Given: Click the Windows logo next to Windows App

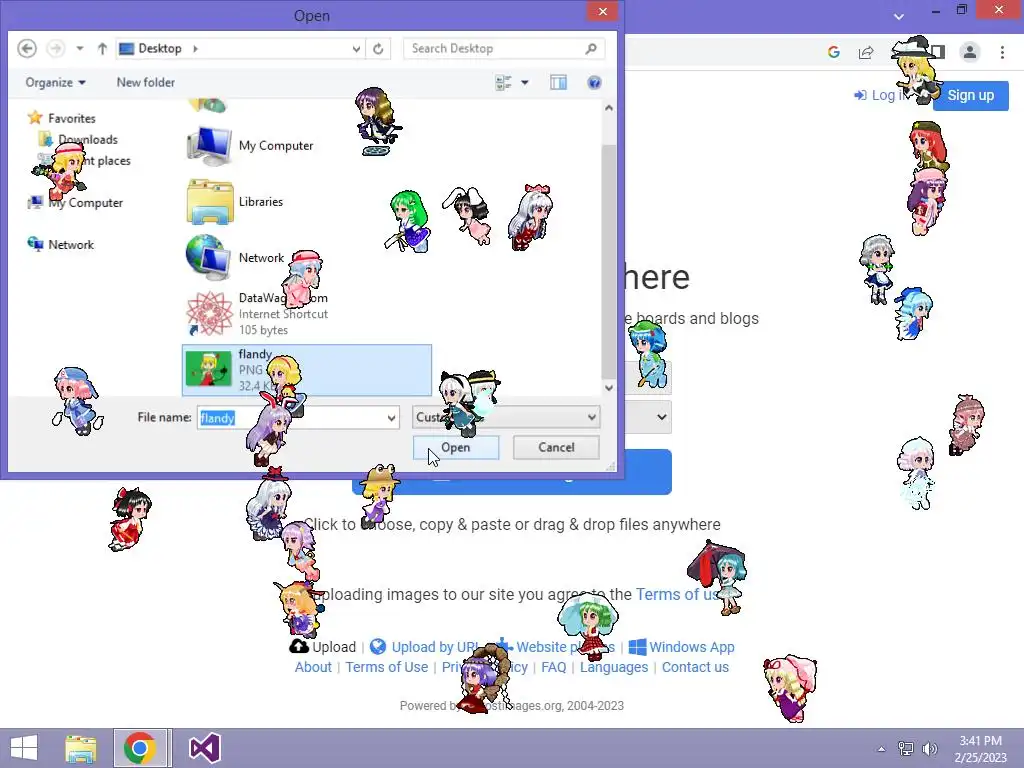Looking at the screenshot, I should (x=637, y=647).
